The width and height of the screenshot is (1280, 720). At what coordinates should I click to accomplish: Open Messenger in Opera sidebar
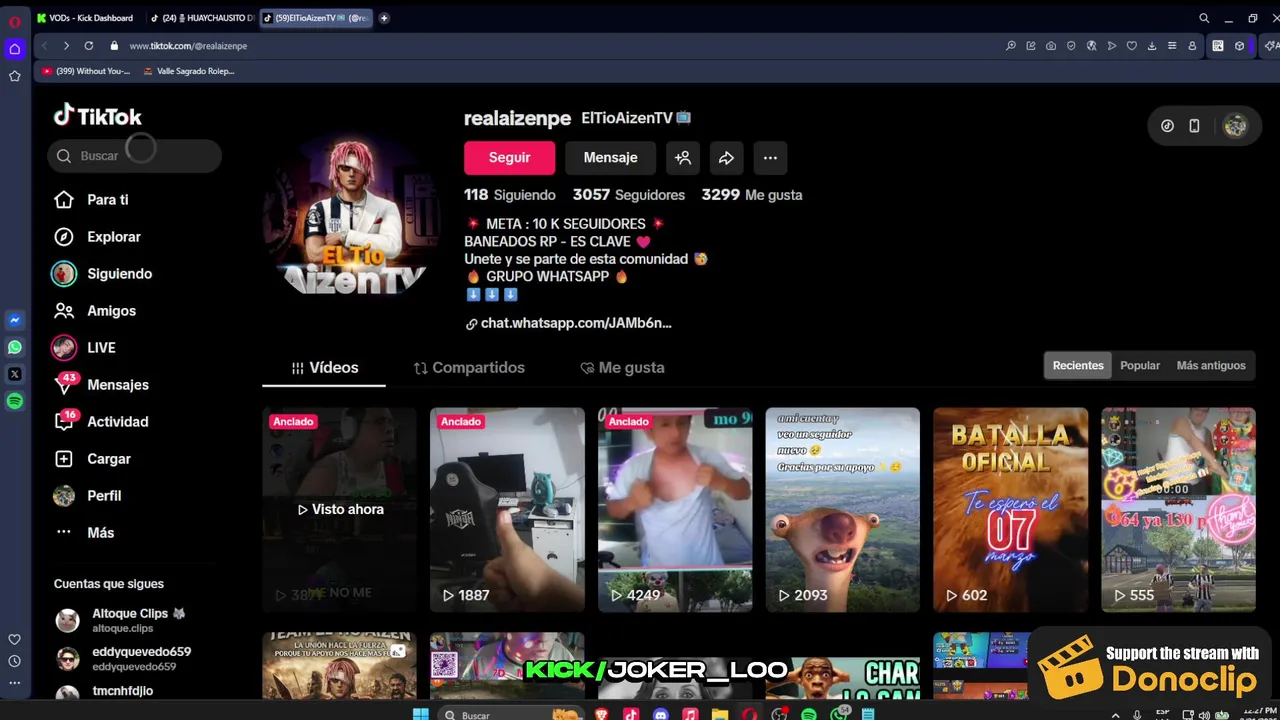[14, 321]
